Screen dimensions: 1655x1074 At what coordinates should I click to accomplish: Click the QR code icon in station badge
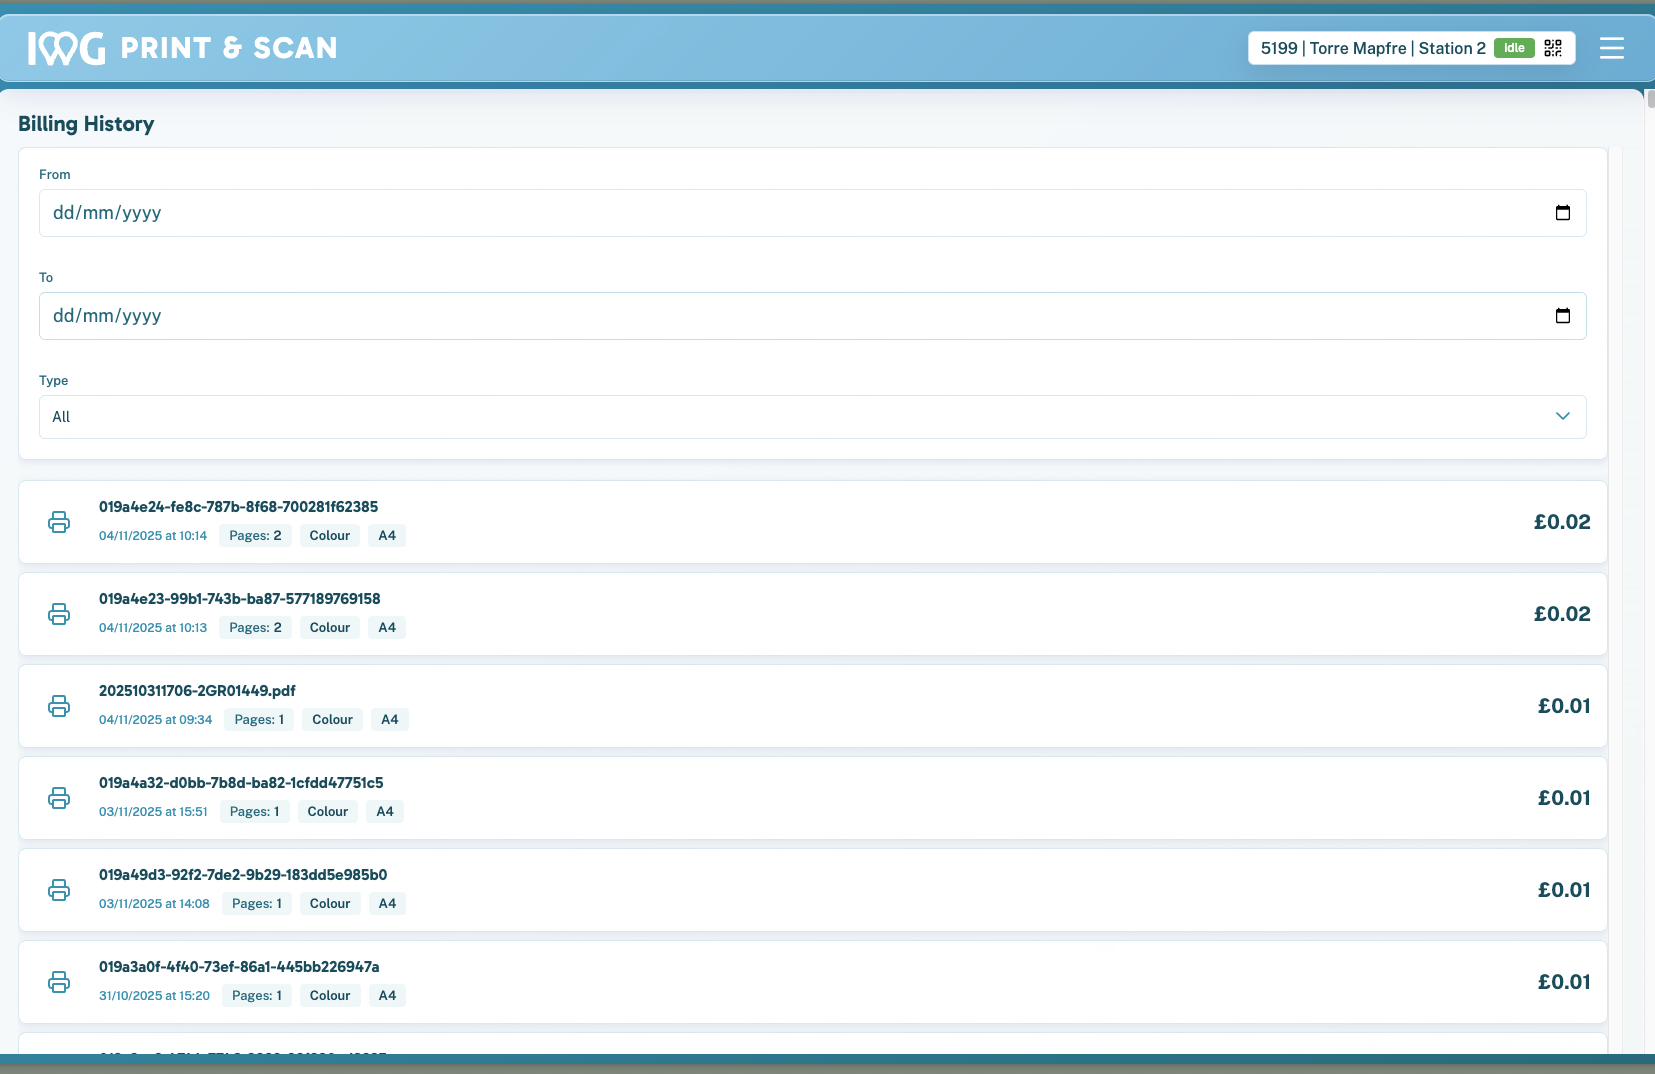[x=1552, y=48]
